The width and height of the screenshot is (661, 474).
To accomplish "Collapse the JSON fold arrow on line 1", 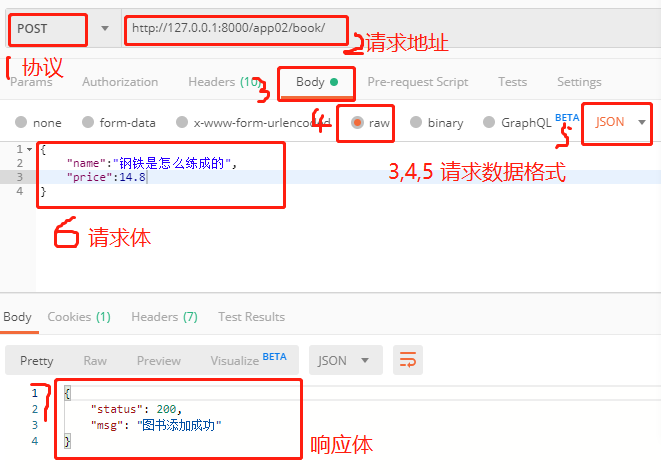I will coord(29,149).
